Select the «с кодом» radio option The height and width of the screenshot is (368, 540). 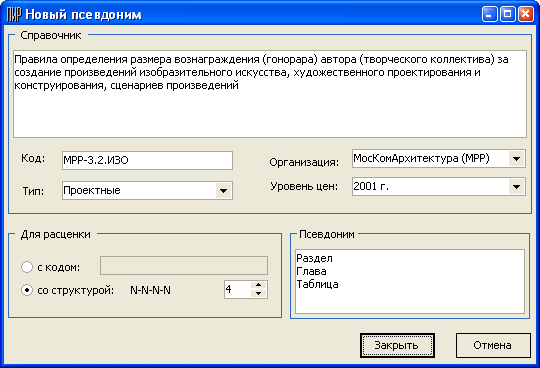click(x=27, y=267)
